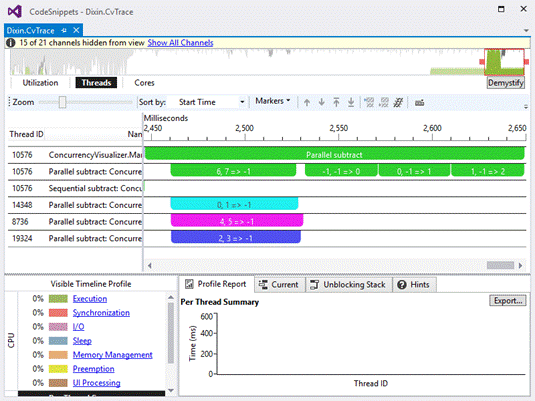Open the Sort by Start Time dropdown

[x=211, y=102]
